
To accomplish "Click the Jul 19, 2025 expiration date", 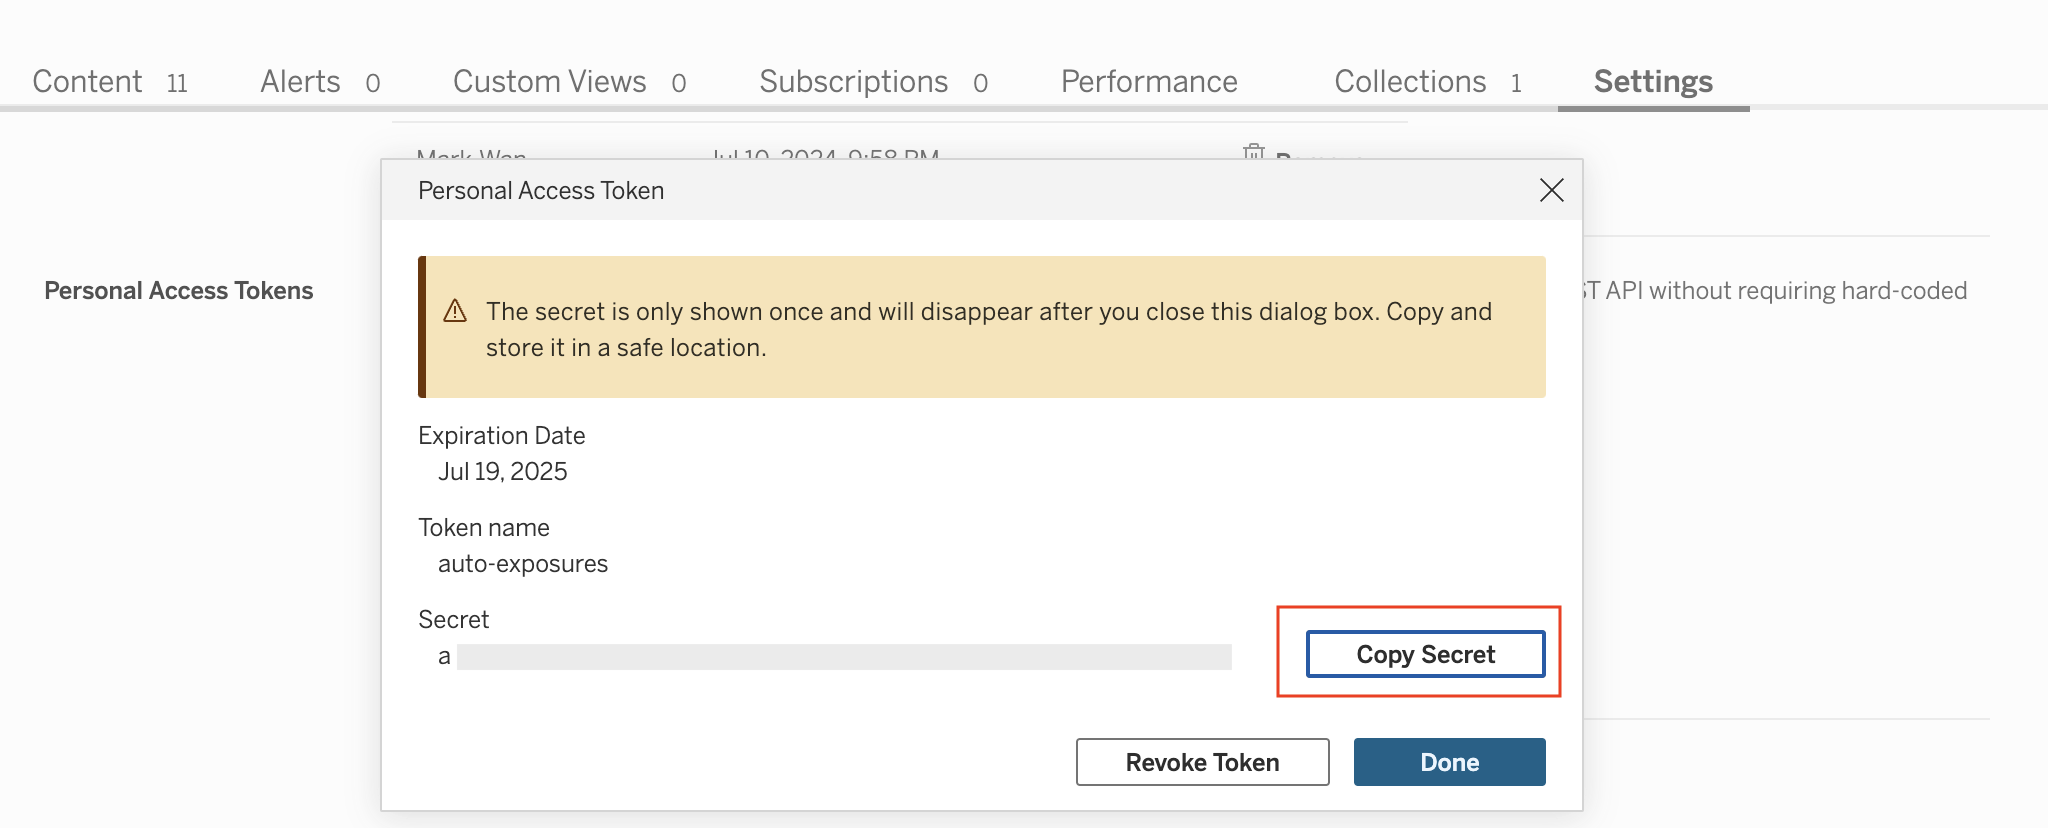I will click(x=503, y=472).
